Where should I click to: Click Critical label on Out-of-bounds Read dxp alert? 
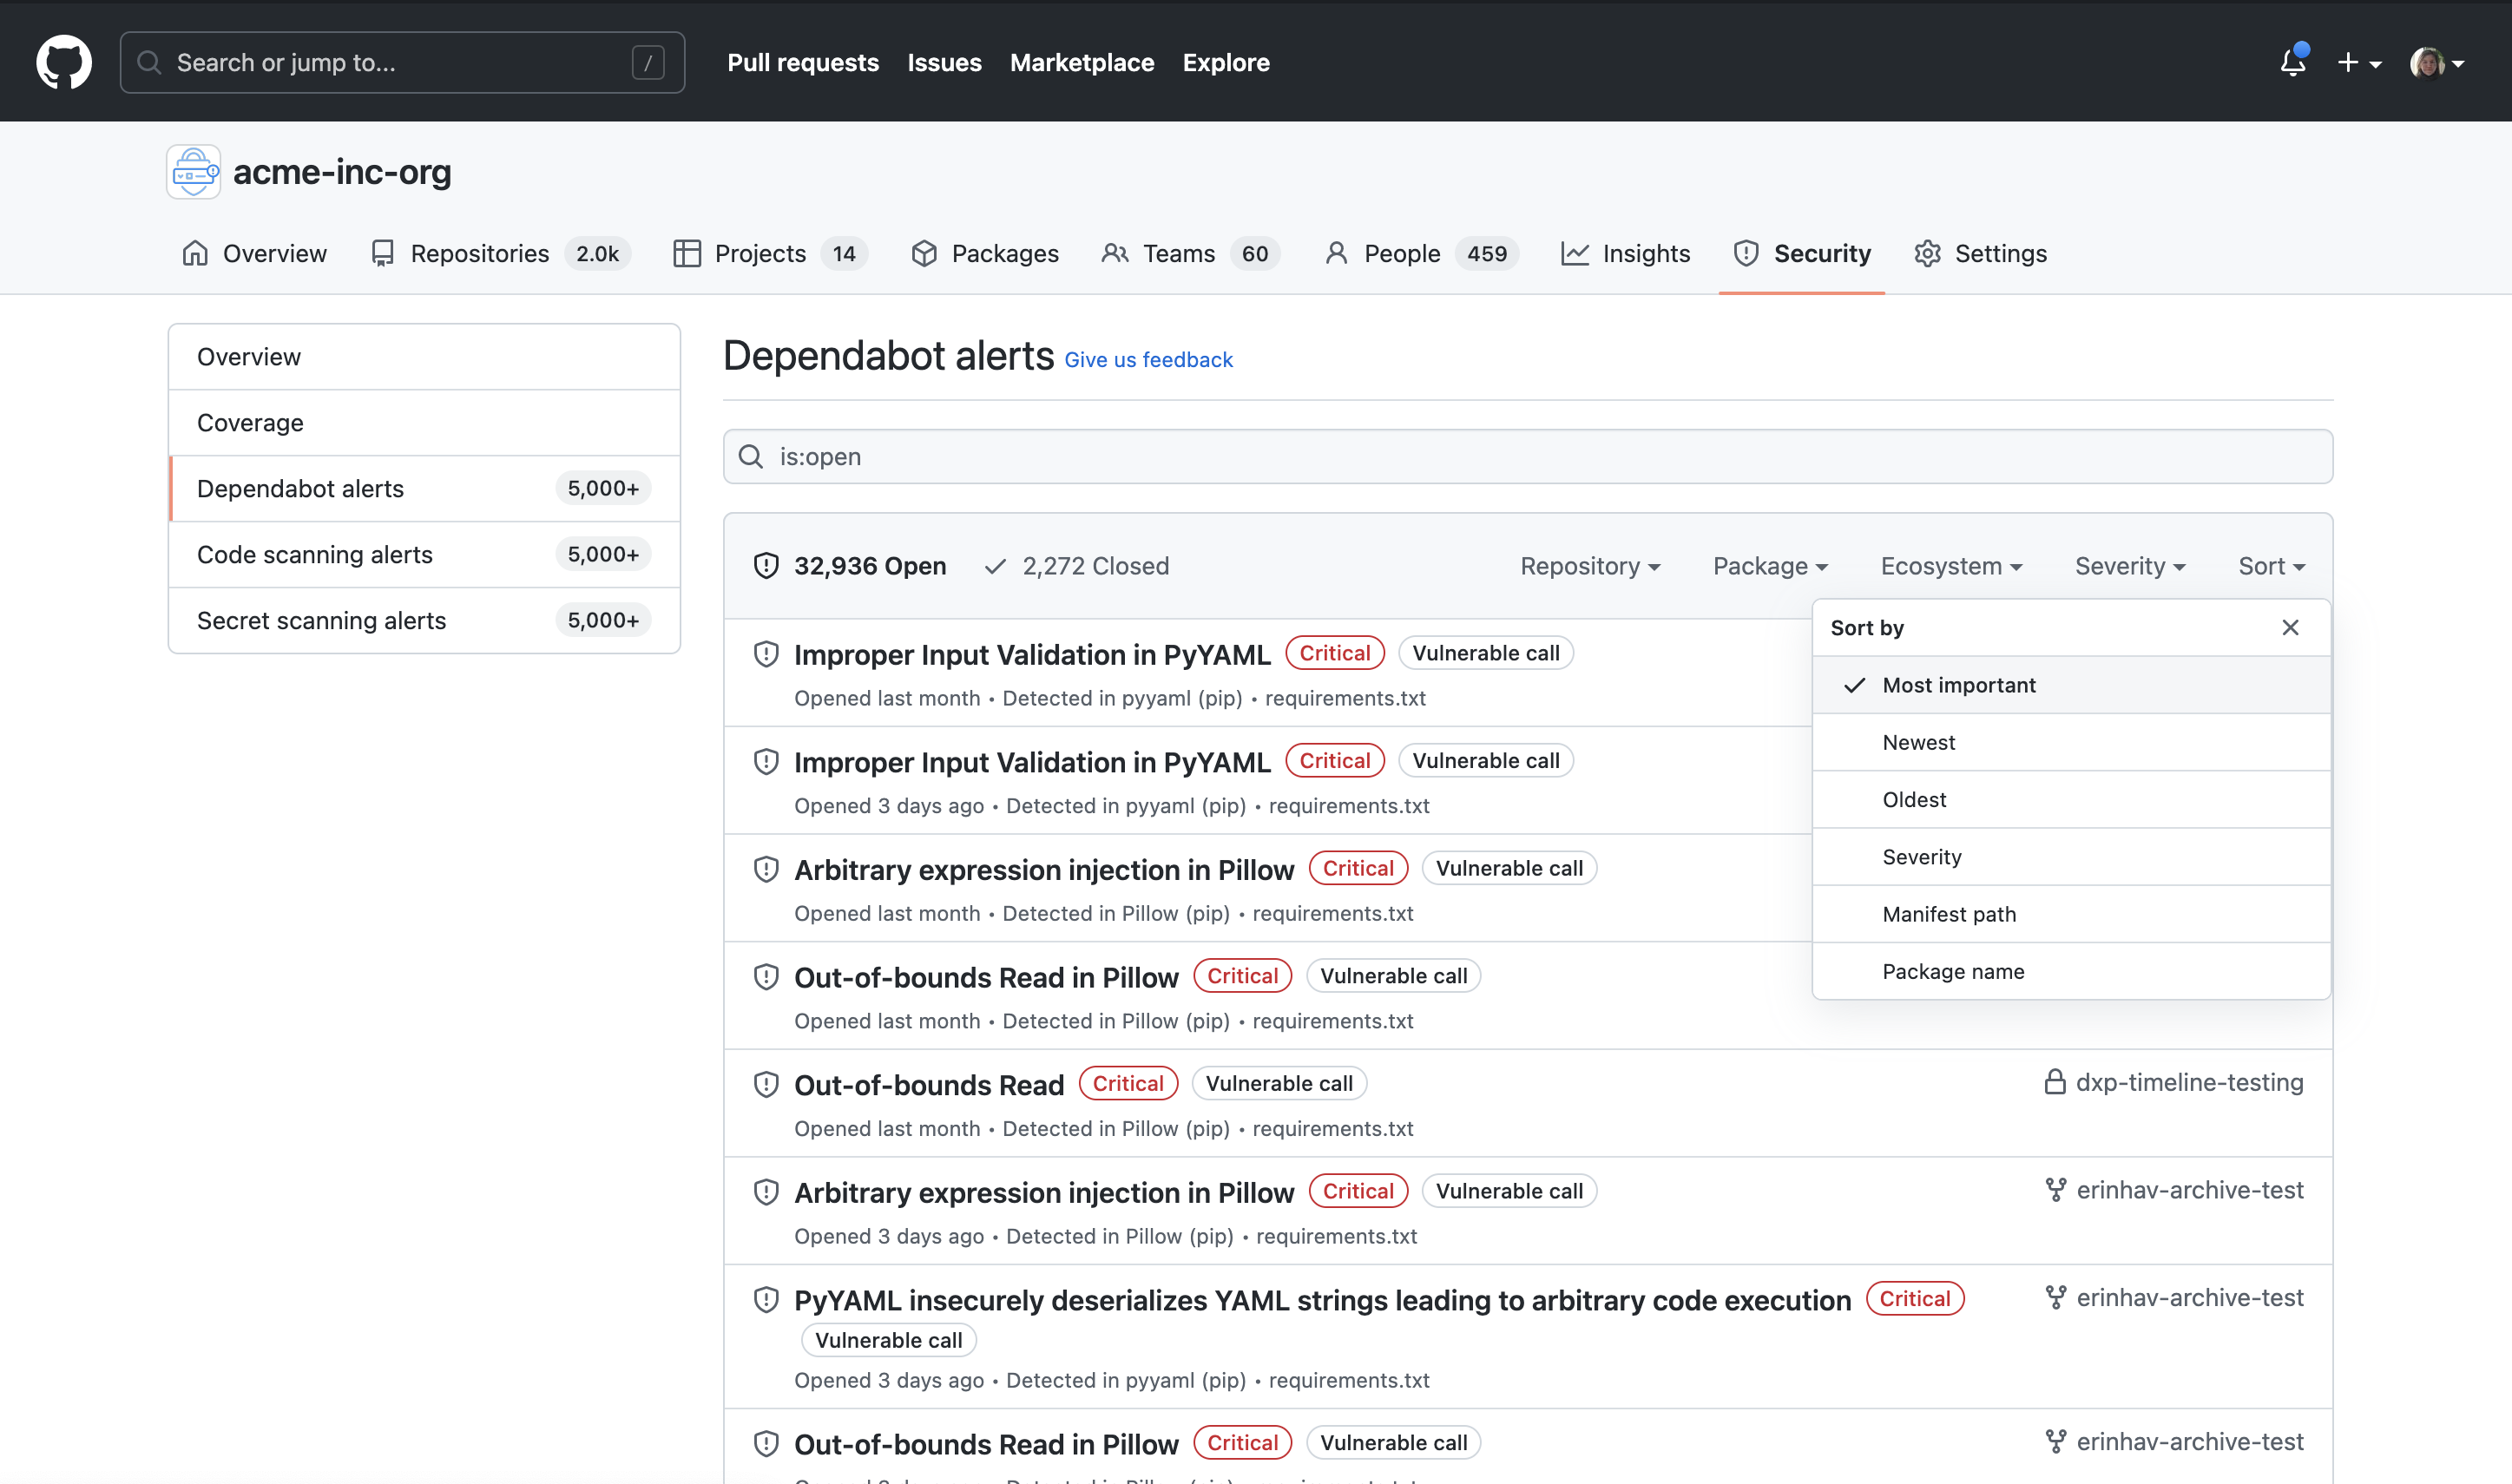(x=1128, y=1084)
